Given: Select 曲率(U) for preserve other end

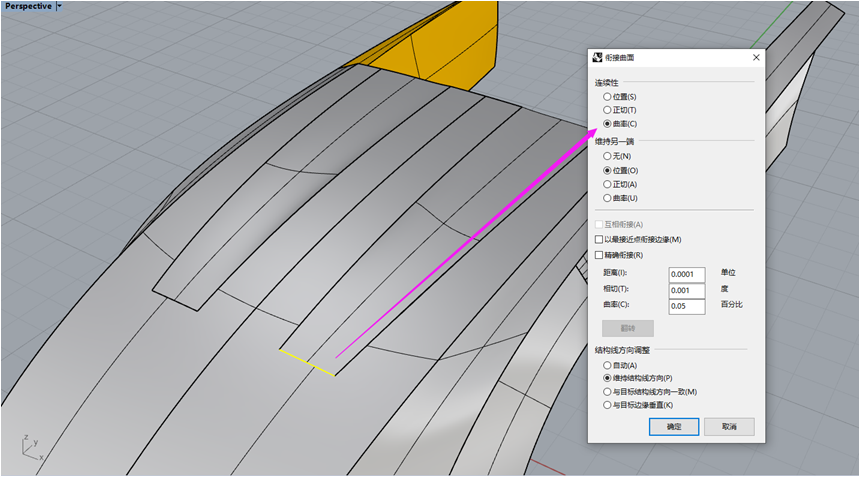Looking at the screenshot, I should click(x=607, y=198).
